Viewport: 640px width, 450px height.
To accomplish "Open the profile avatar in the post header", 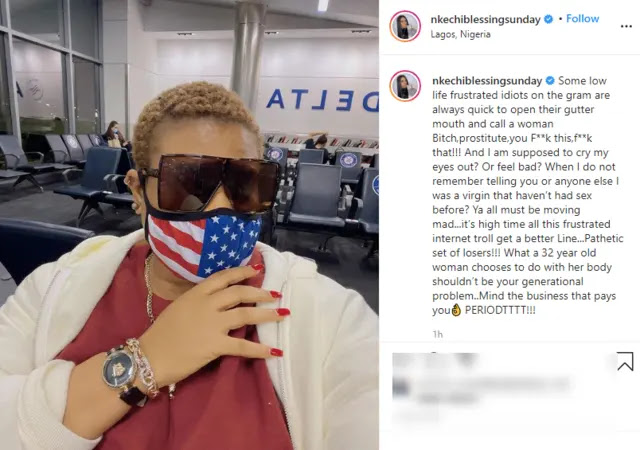I will click(405, 27).
